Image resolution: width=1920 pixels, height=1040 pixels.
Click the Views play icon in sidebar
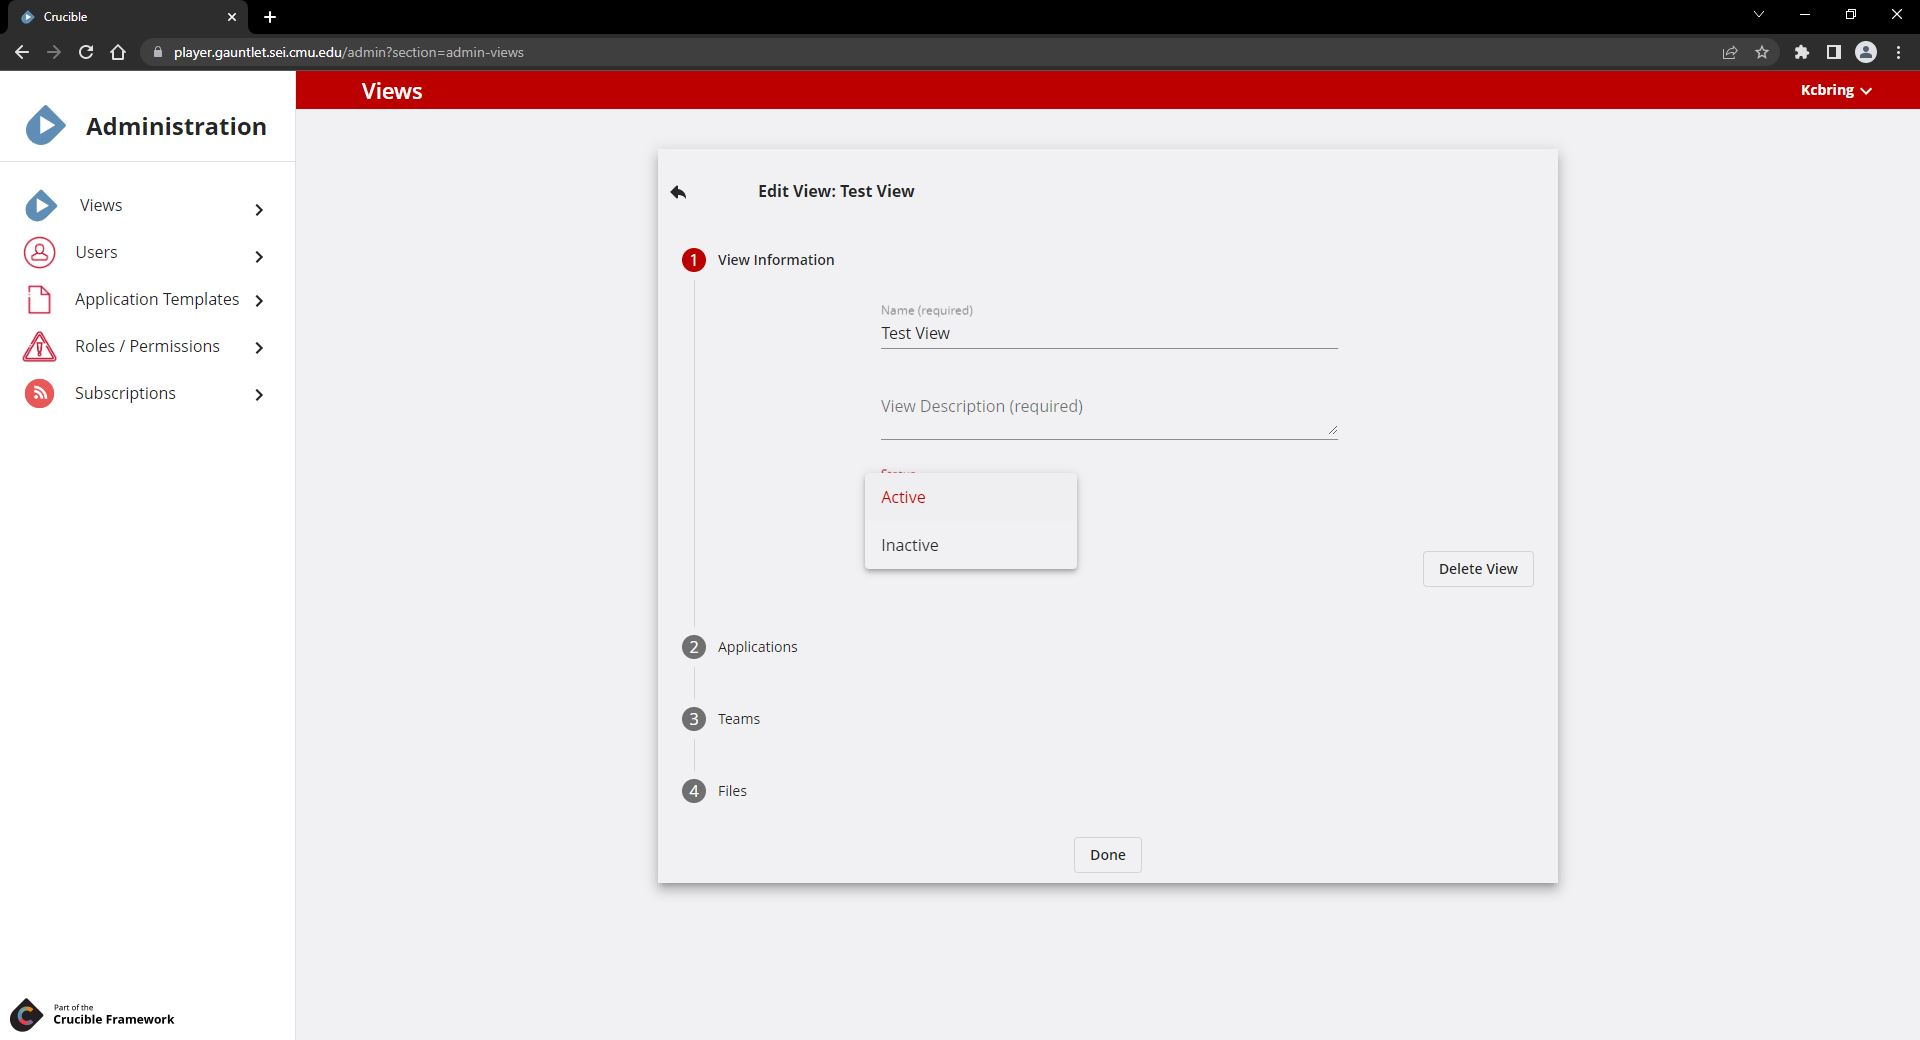41,206
